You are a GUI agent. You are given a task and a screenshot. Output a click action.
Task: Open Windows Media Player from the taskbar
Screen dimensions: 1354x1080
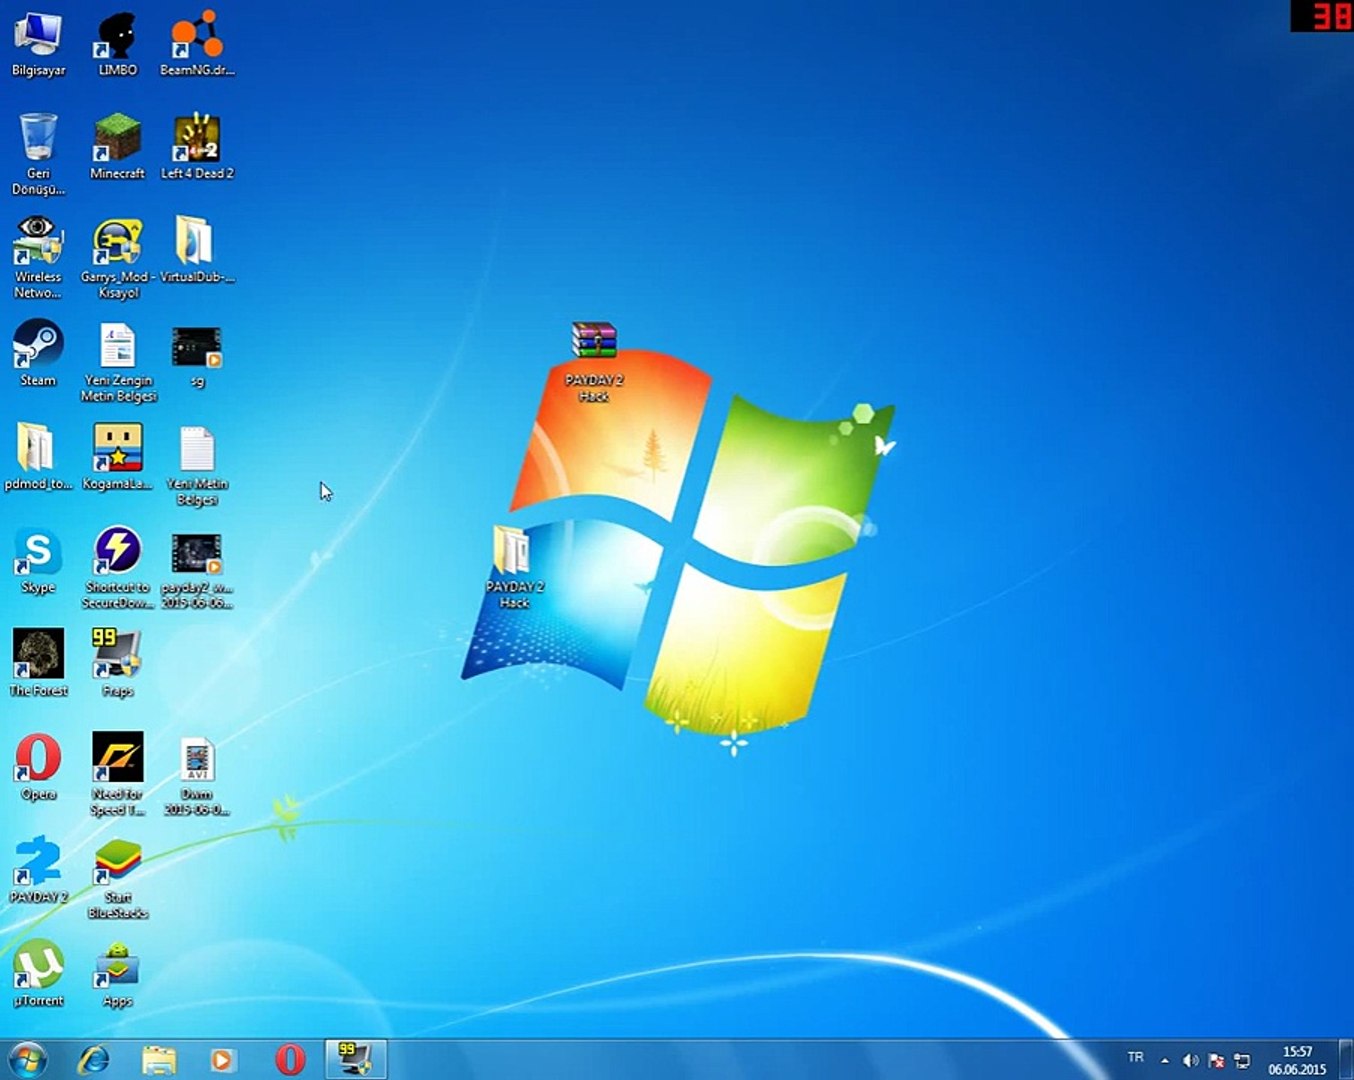coord(223,1059)
